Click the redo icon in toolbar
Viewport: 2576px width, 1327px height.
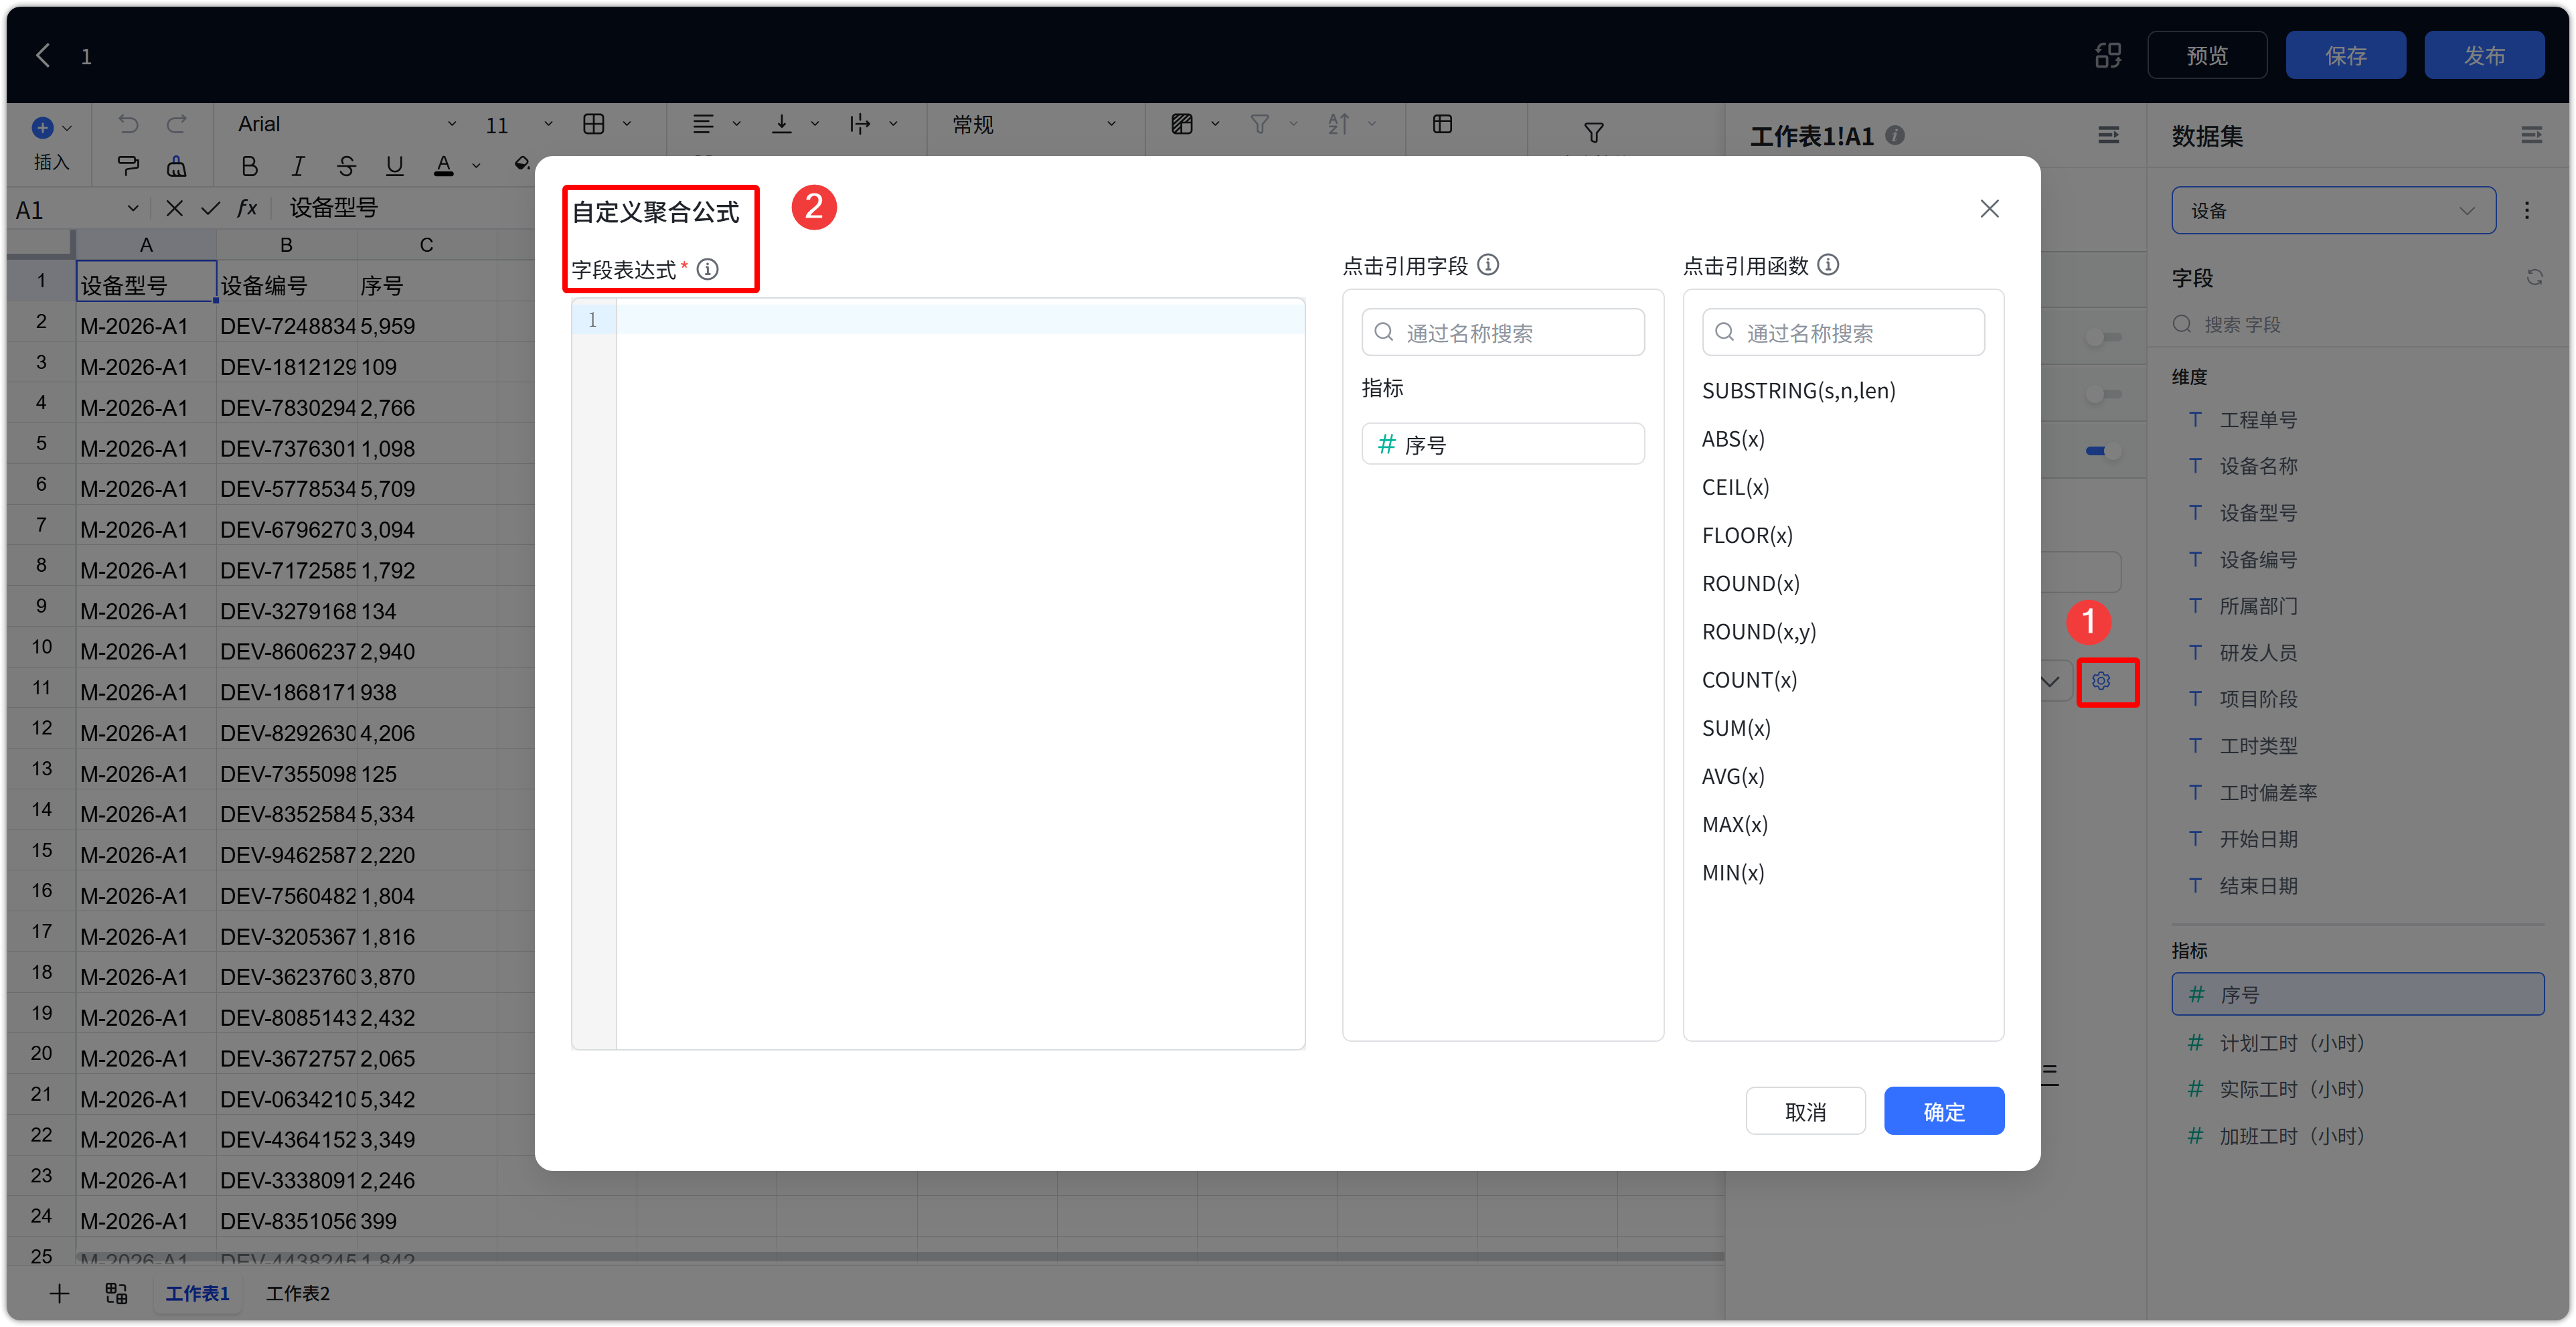click(177, 124)
